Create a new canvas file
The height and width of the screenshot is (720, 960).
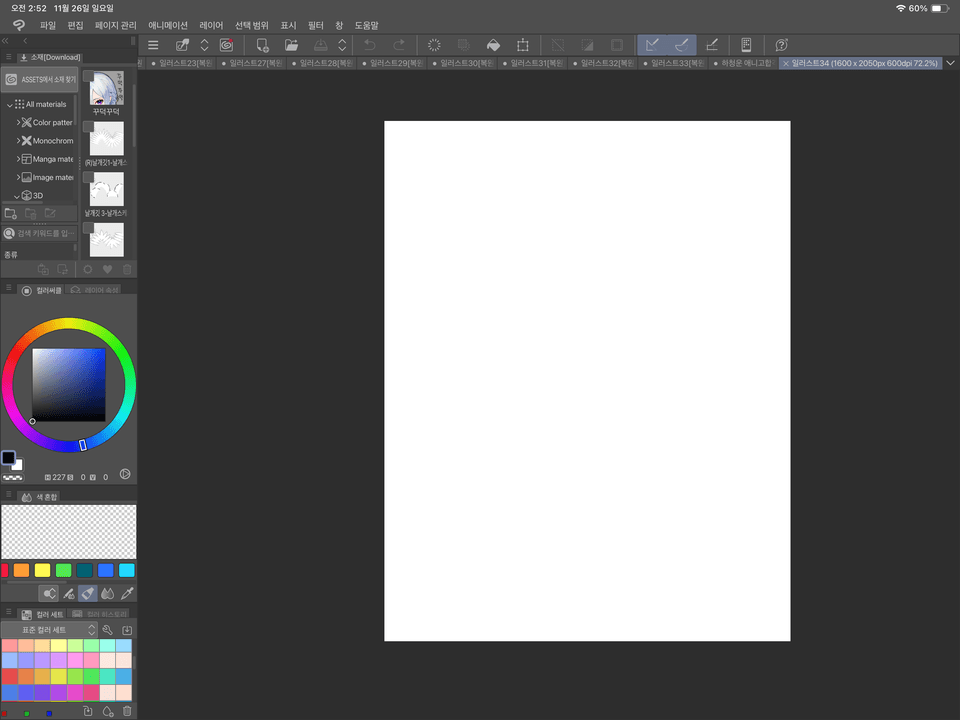click(x=262, y=45)
